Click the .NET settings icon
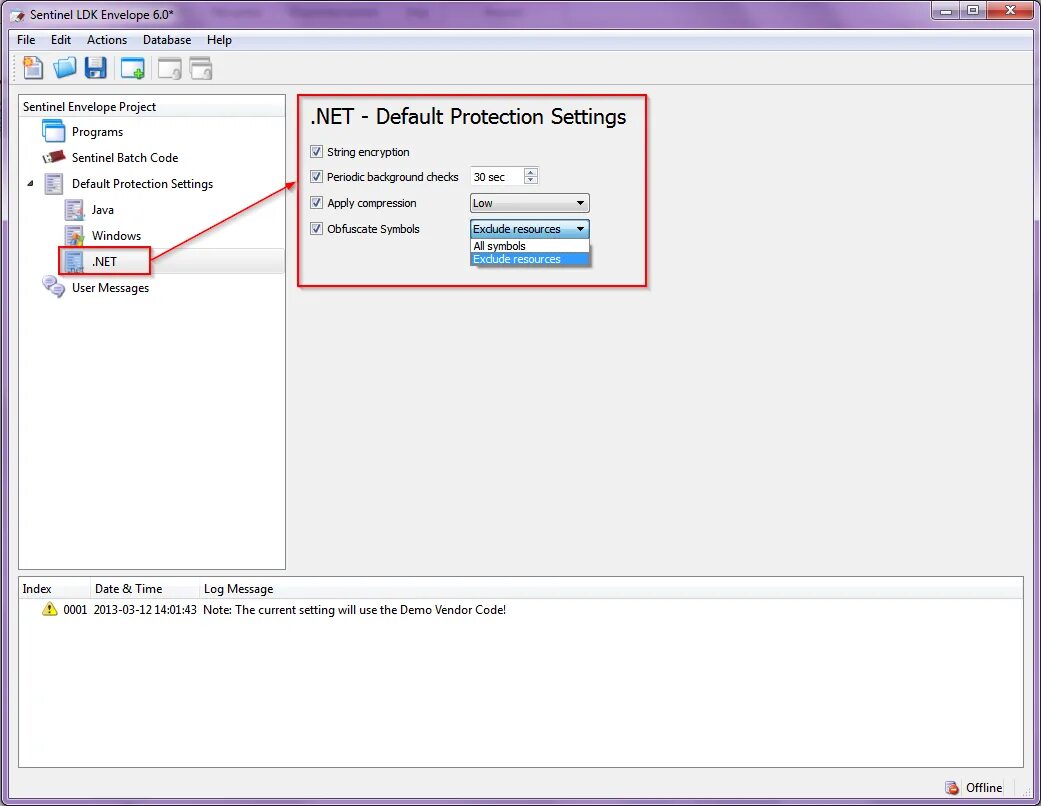This screenshot has height=806, width=1041. click(74, 262)
